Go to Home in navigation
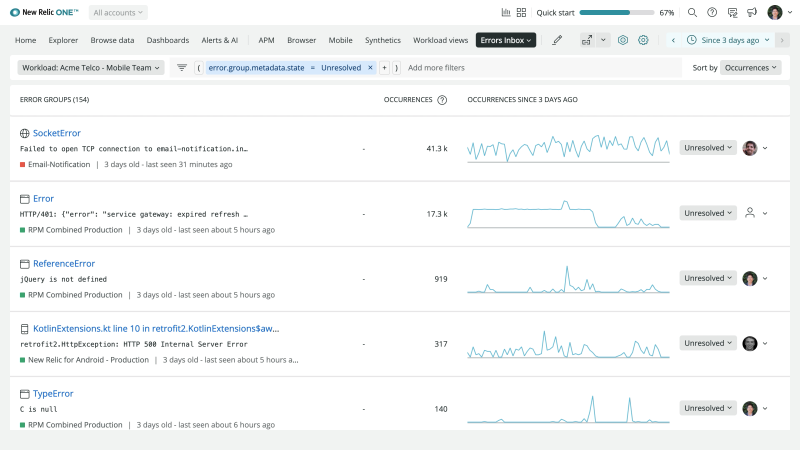800x450 pixels. pos(26,40)
